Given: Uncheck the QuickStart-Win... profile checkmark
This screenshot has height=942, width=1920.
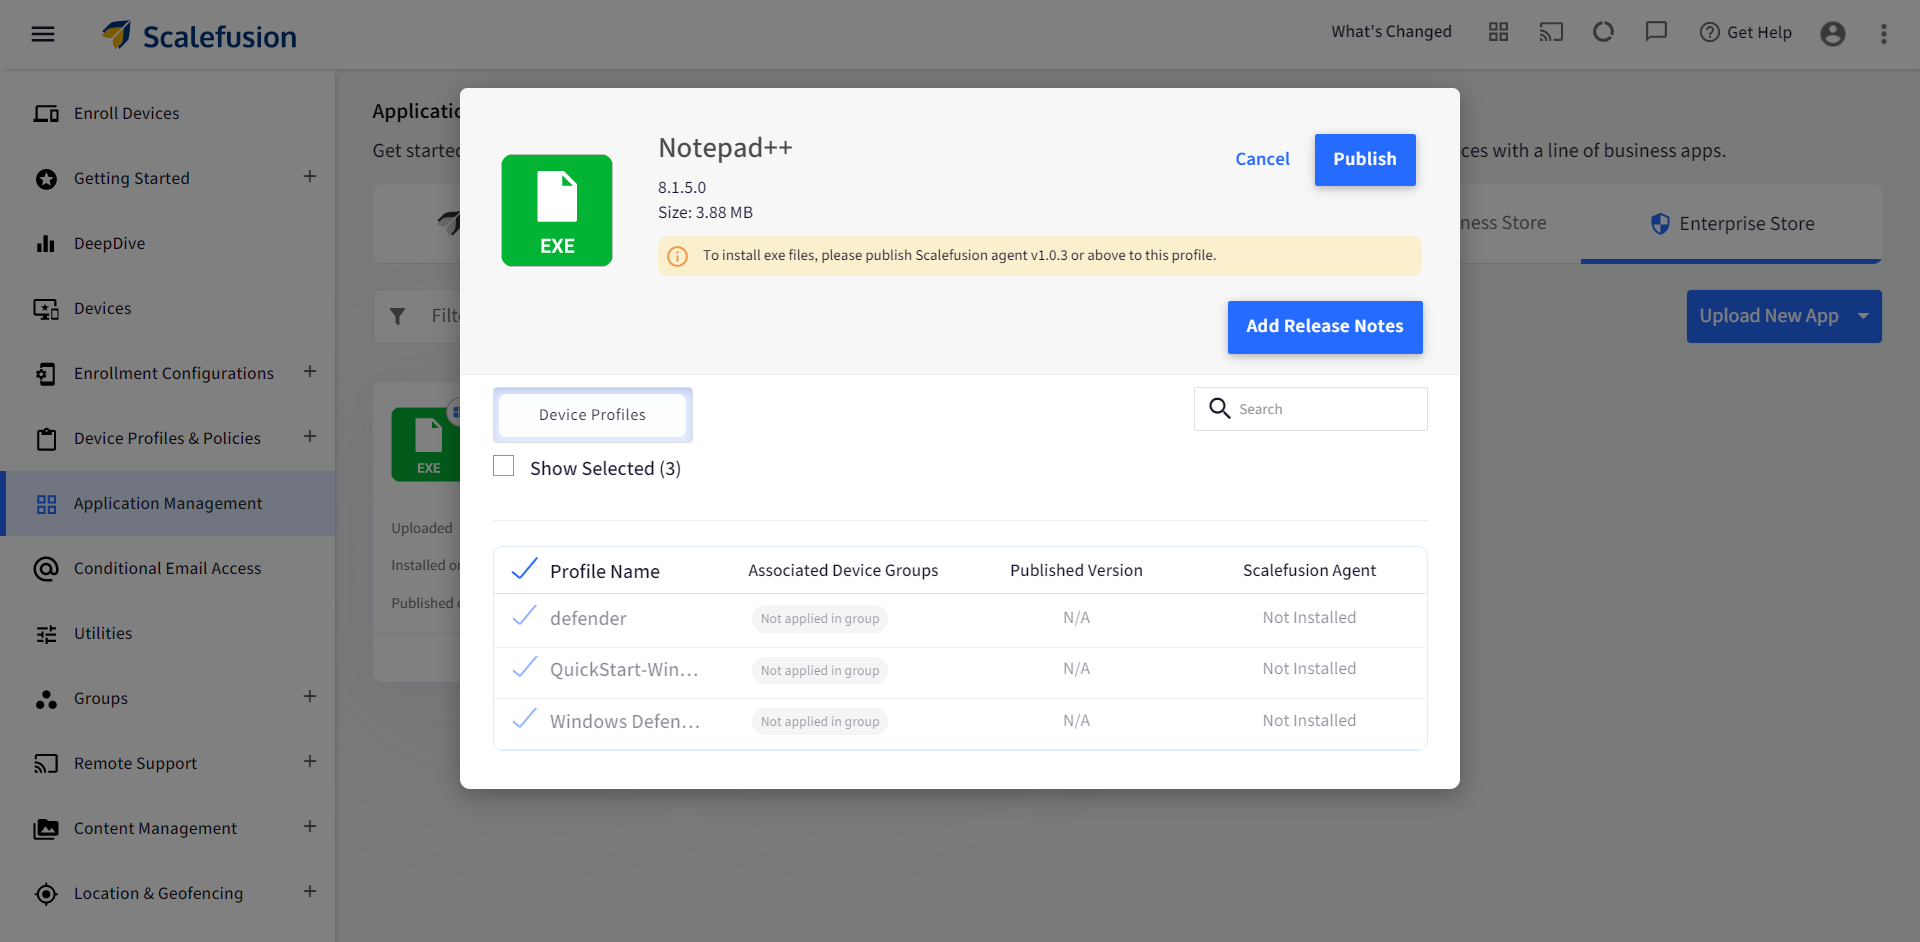Looking at the screenshot, I should click(x=524, y=667).
